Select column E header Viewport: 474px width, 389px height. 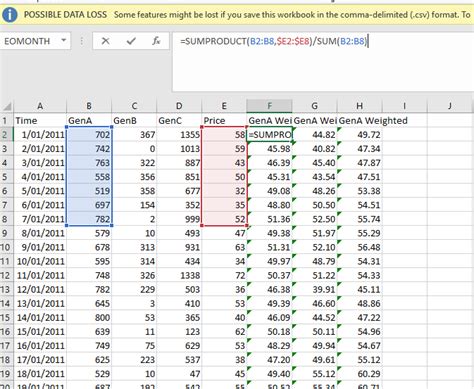224,106
